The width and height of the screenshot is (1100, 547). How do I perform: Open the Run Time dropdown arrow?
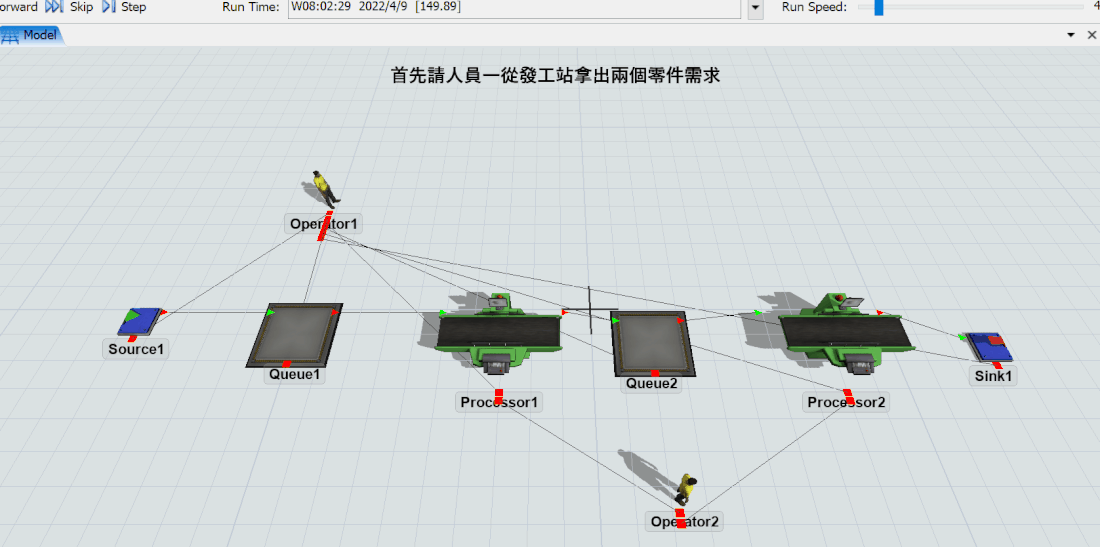coord(755,8)
